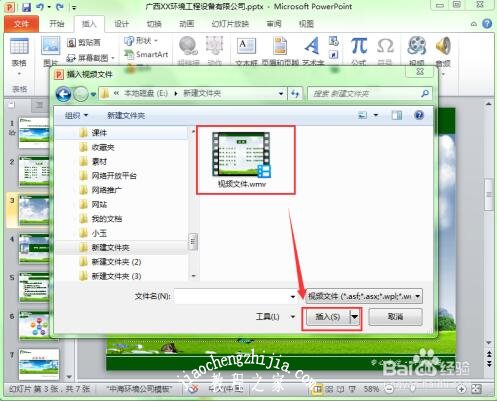497x401 pixels.
Task: Open the video file type filter dropdown
Action: (417, 296)
